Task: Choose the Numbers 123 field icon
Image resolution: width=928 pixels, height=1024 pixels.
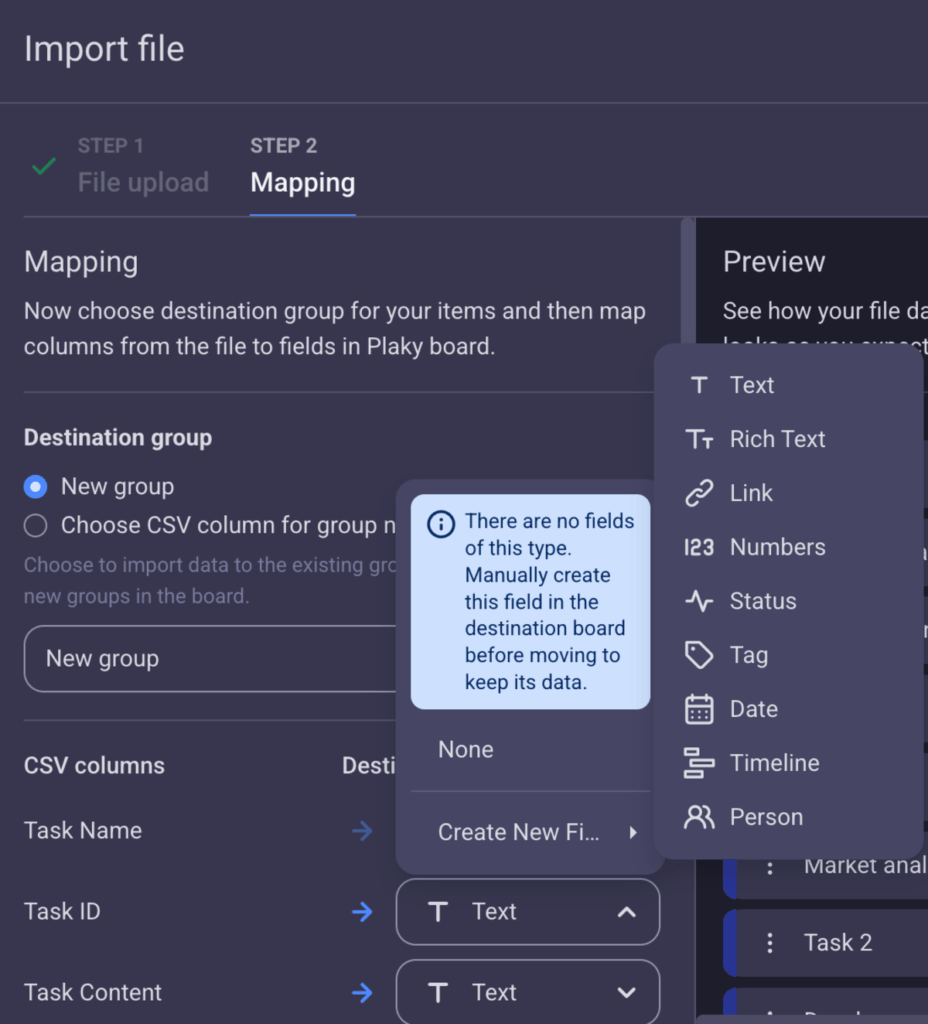Action: click(700, 547)
